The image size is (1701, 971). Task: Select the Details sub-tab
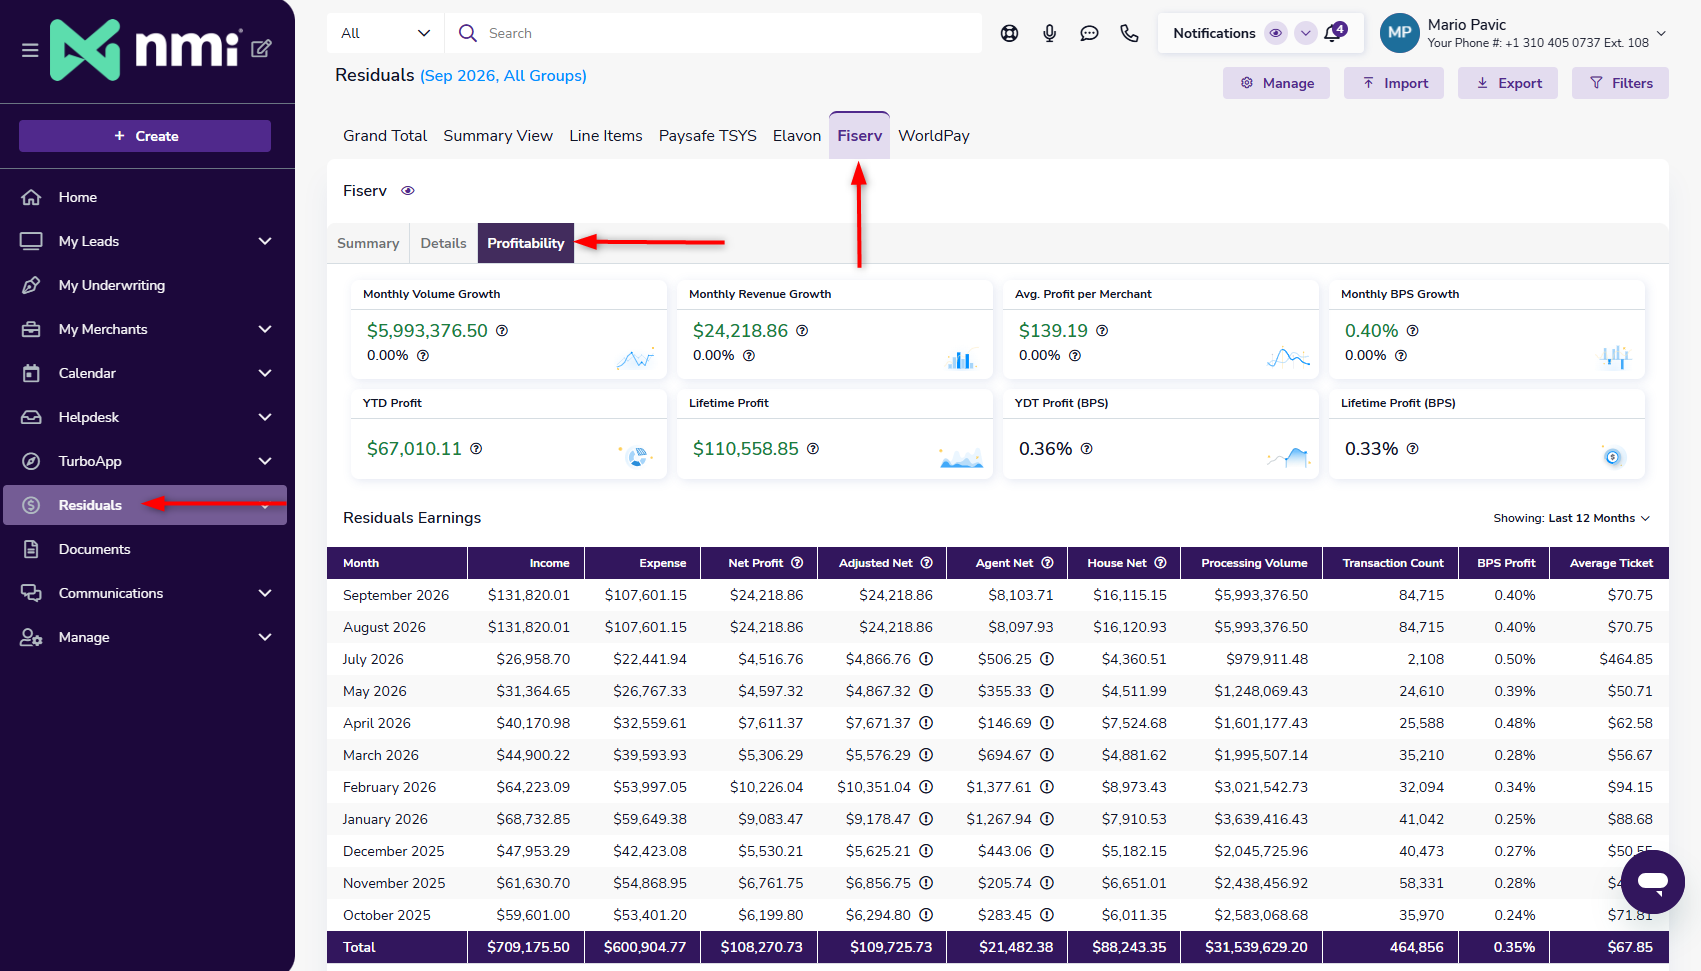pyautogui.click(x=443, y=243)
